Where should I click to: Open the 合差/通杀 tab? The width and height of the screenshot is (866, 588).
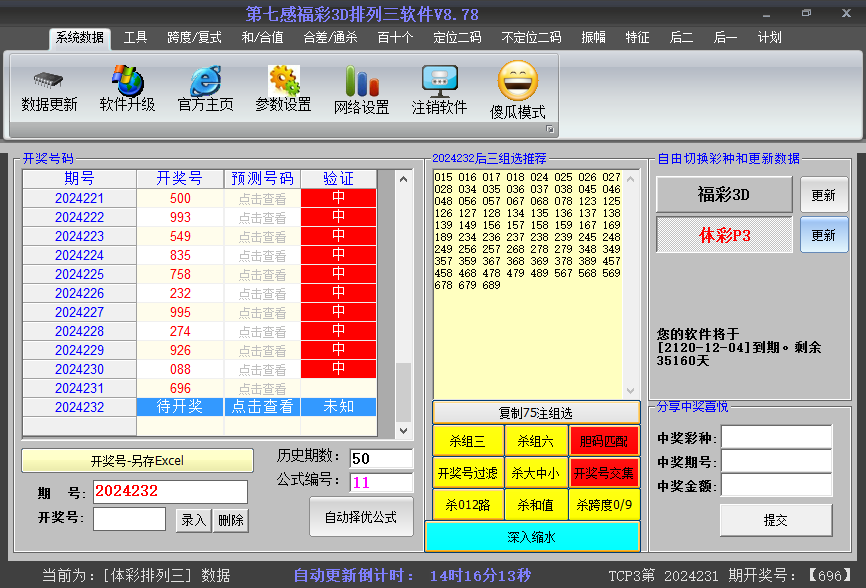[330, 38]
